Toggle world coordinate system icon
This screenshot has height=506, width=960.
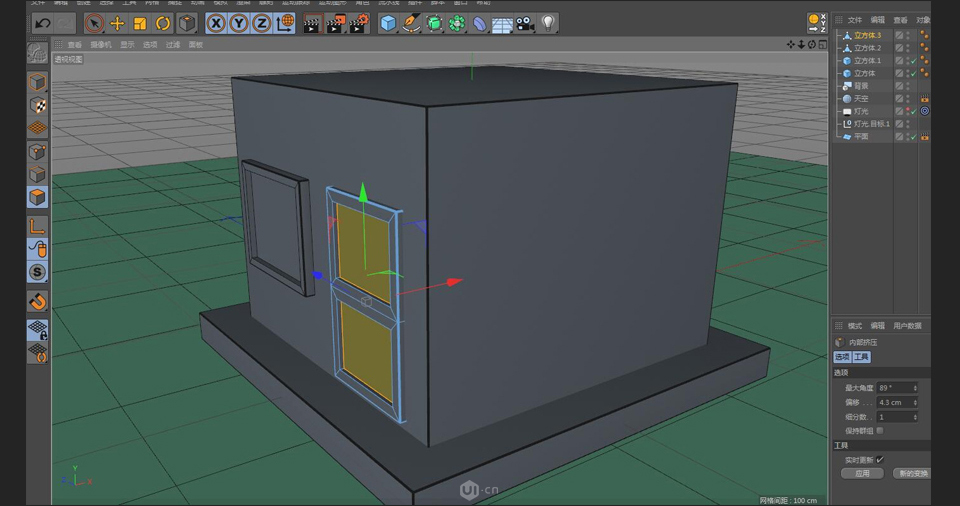click(285, 24)
